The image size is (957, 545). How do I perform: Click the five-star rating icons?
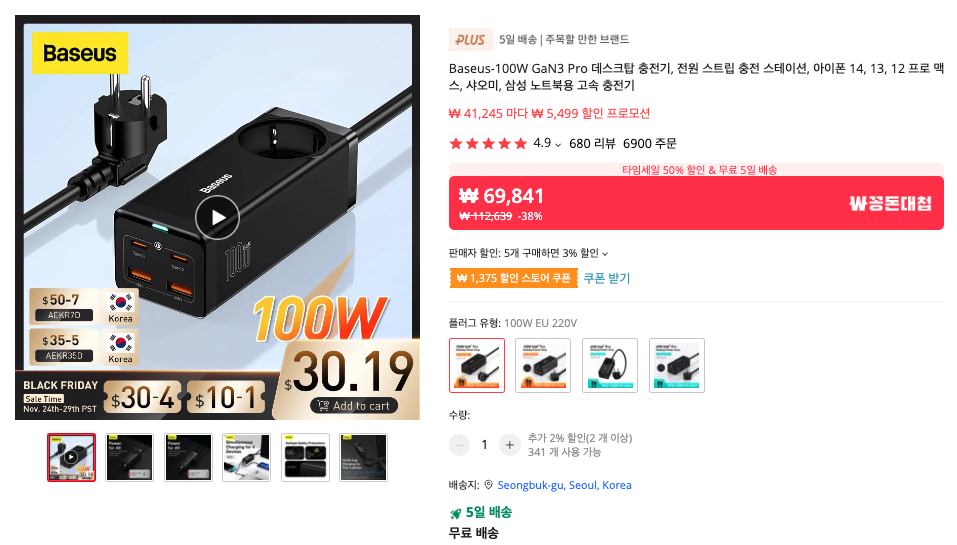(488, 143)
